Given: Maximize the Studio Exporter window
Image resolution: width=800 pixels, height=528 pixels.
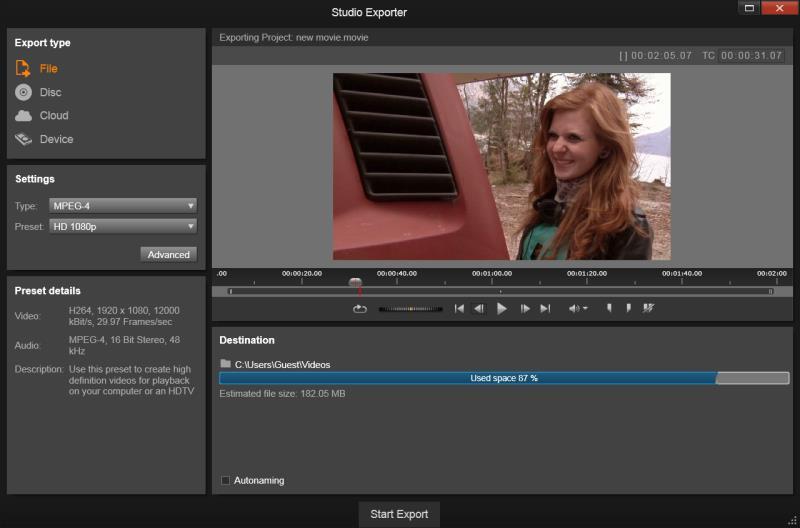Looking at the screenshot, I should pos(749,8).
